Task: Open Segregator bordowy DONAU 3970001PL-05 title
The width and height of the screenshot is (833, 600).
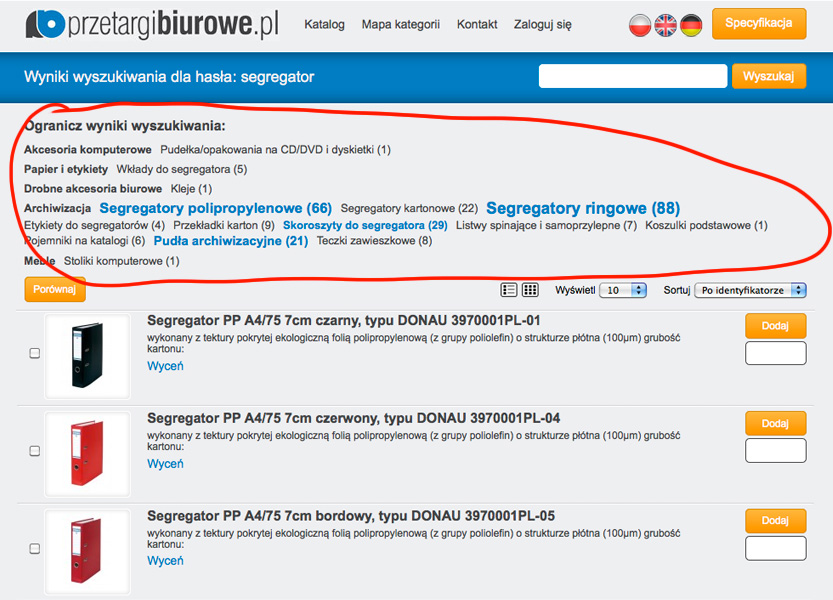Action: (x=351, y=516)
